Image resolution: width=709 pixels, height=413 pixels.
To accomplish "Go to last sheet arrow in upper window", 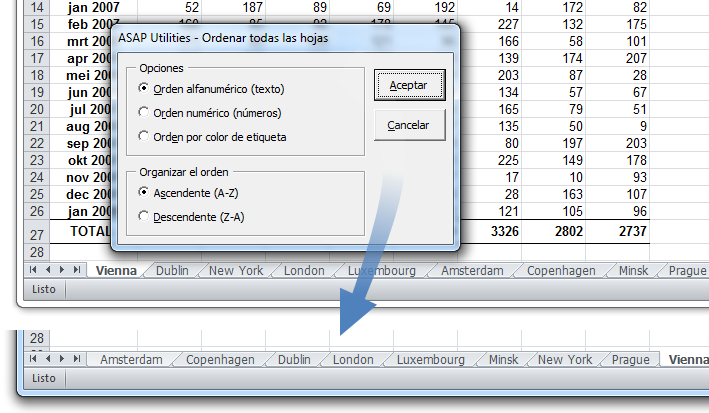I will tap(77, 270).
